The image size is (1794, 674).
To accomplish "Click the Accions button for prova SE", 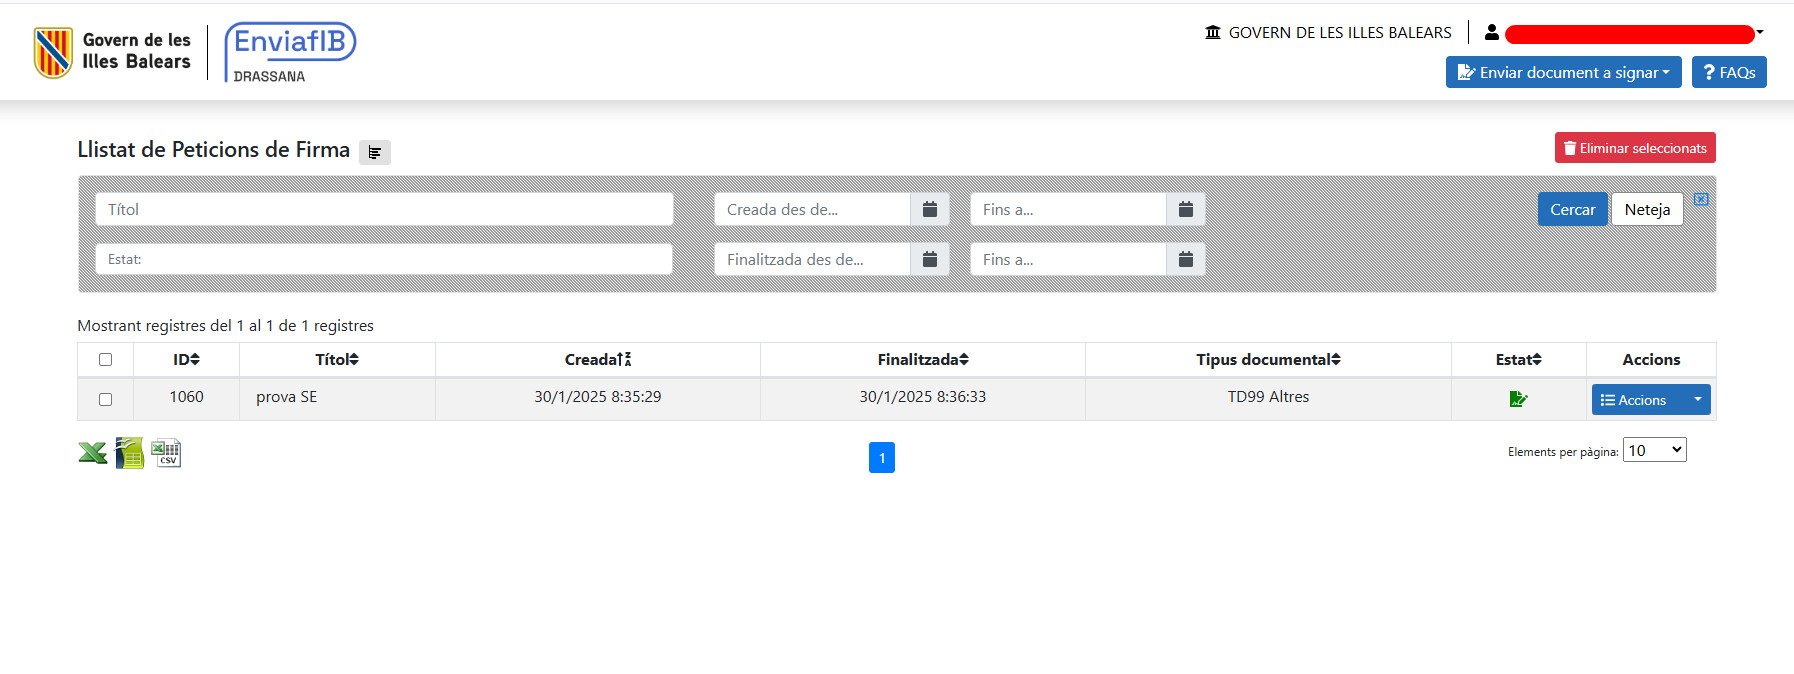I will (1638, 399).
